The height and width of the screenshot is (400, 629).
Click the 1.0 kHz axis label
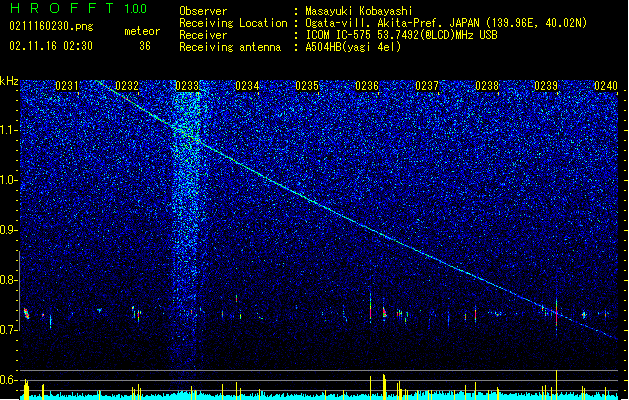point(9,180)
